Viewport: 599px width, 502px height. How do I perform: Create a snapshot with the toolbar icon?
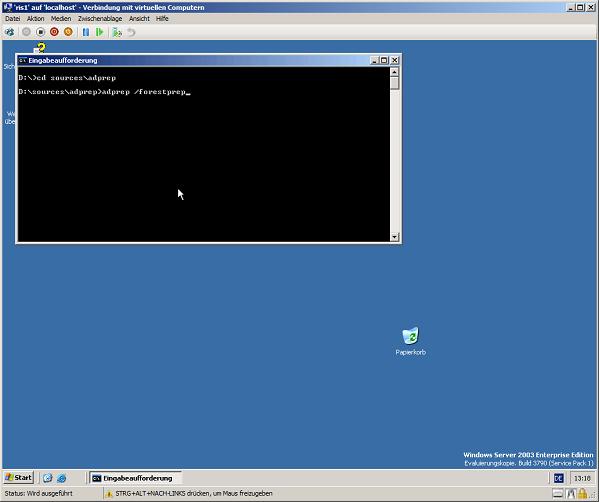[x=117, y=32]
